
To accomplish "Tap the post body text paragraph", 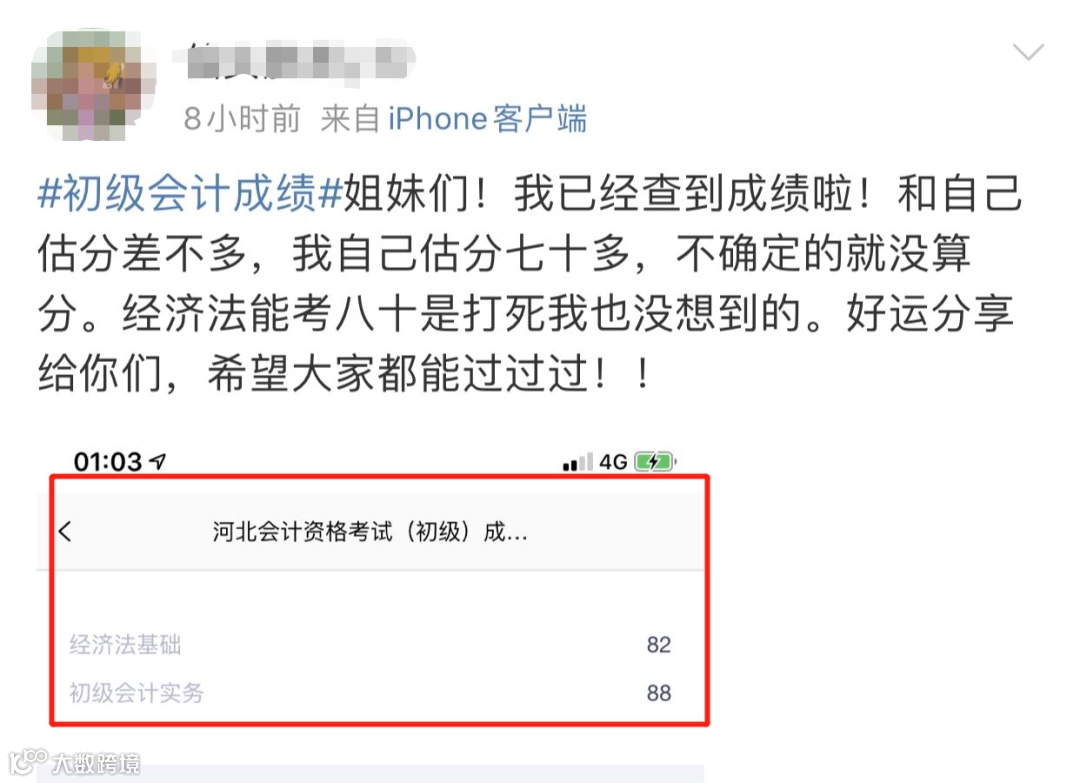I will (529, 283).
